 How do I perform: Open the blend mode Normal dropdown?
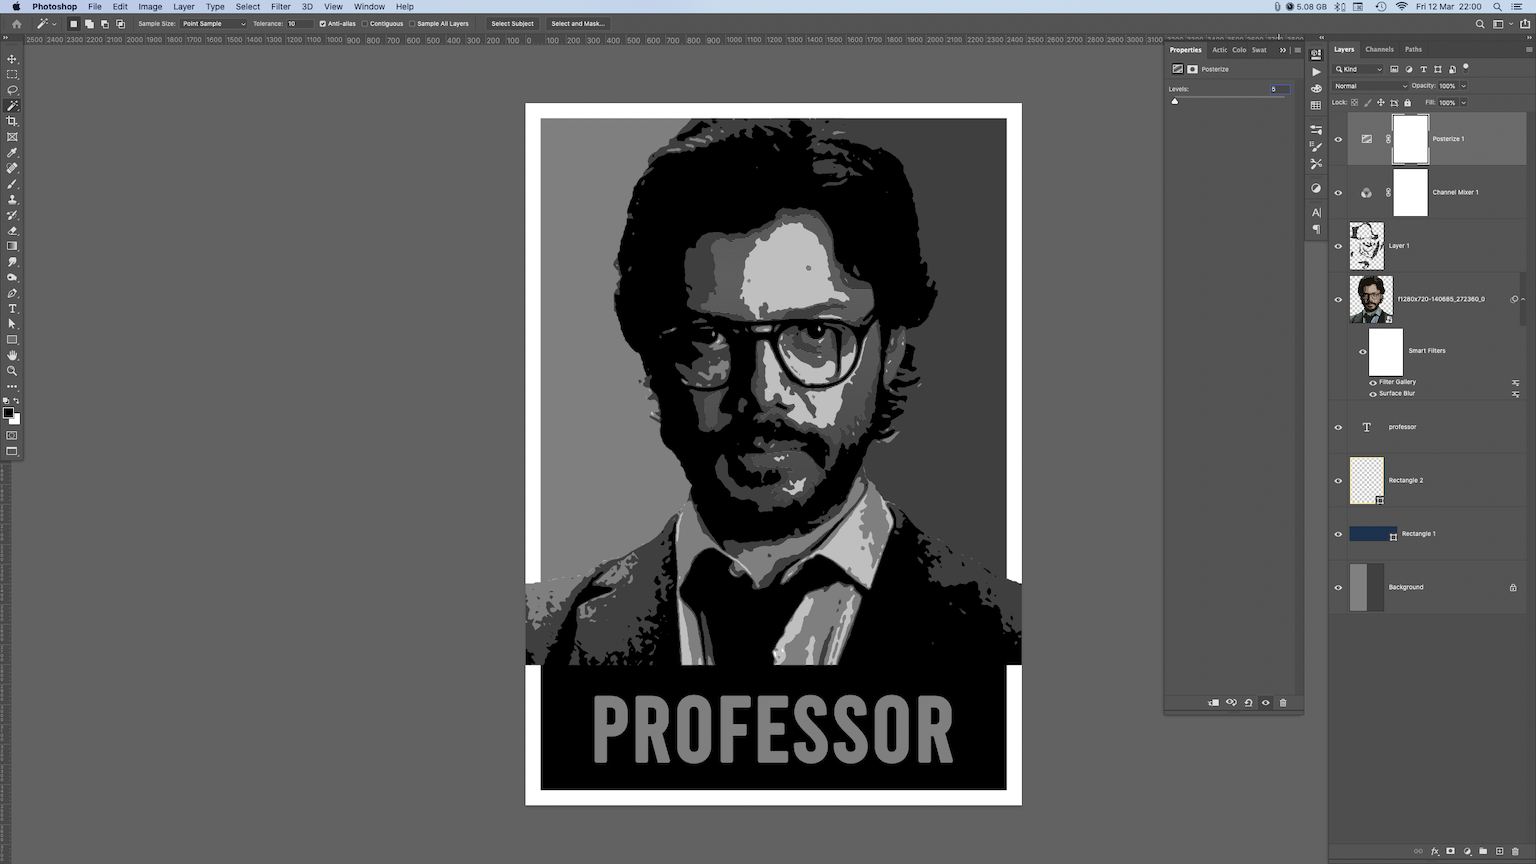pyautogui.click(x=1371, y=86)
